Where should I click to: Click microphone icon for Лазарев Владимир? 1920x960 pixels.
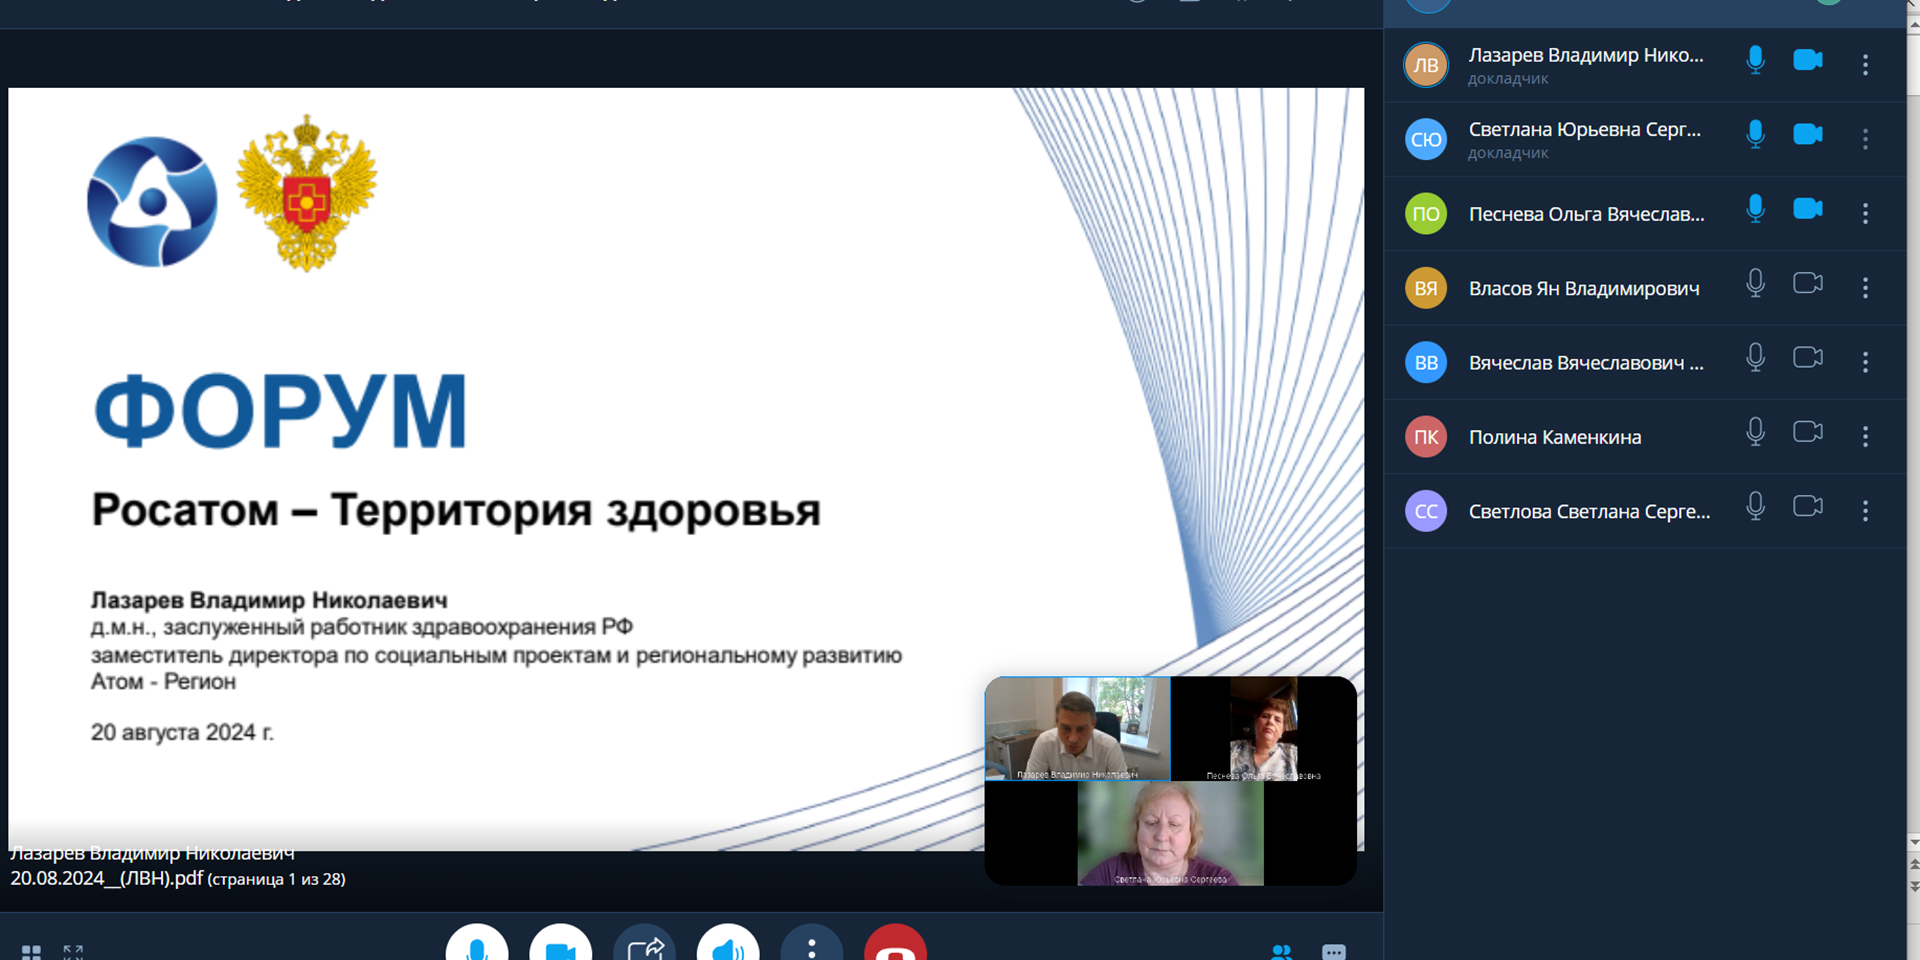pyautogui.click(x=1755, y=60)
